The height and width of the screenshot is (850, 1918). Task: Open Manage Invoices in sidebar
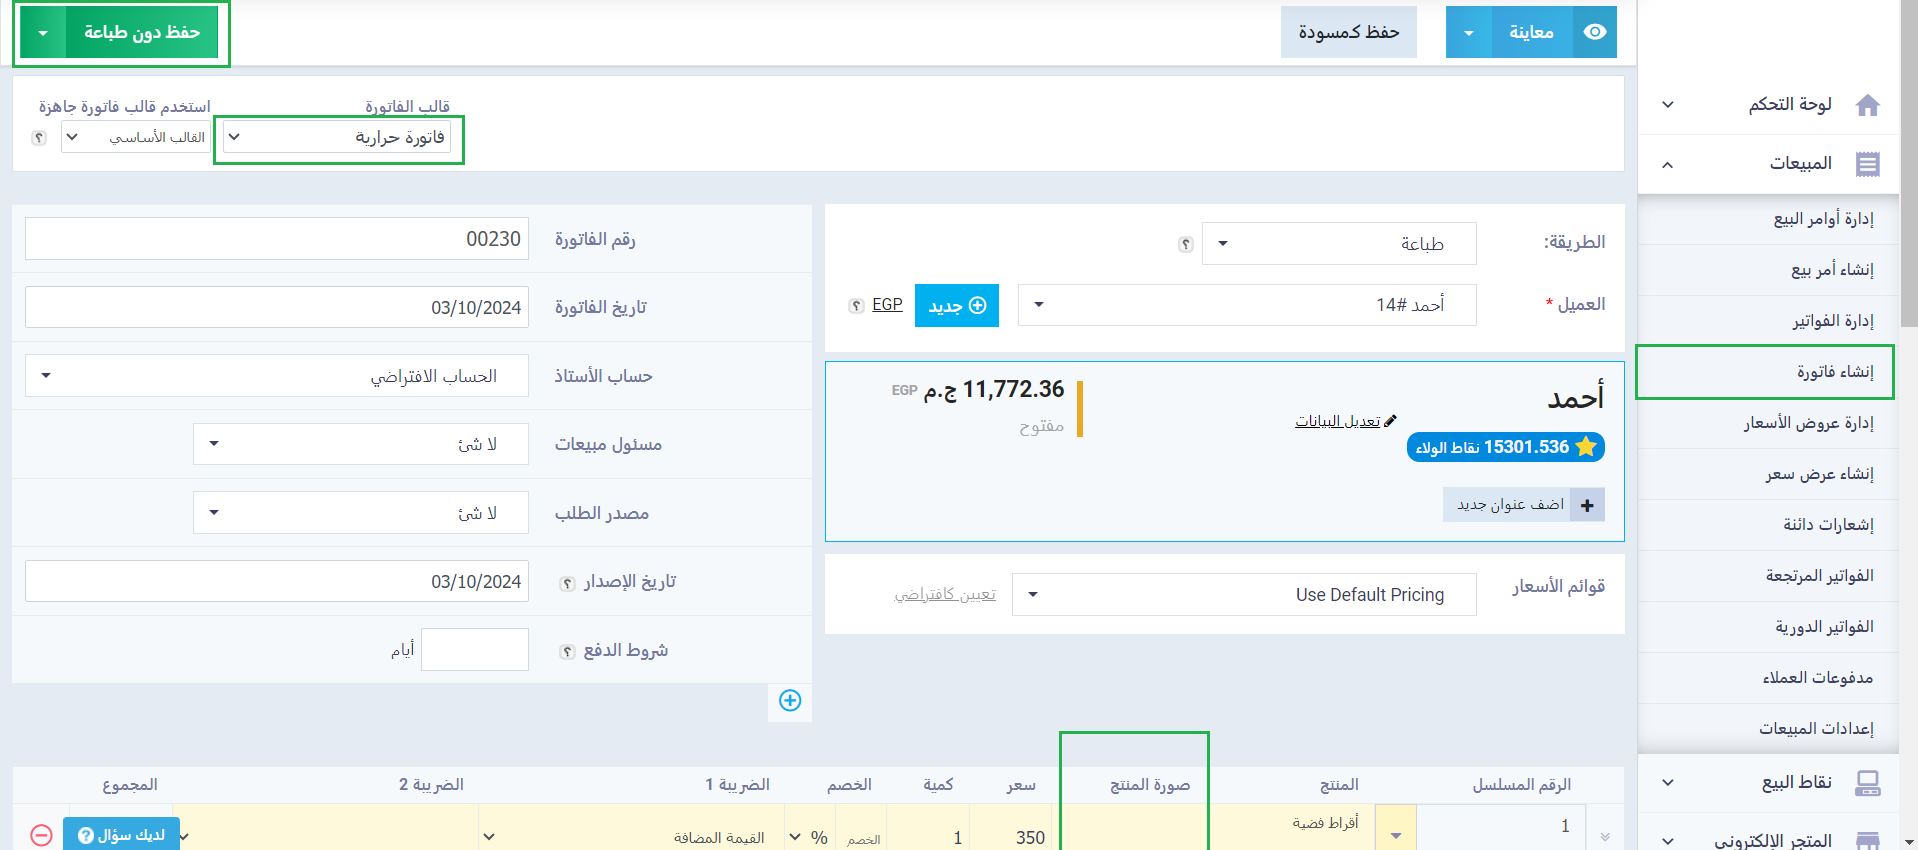point(1832,321)
